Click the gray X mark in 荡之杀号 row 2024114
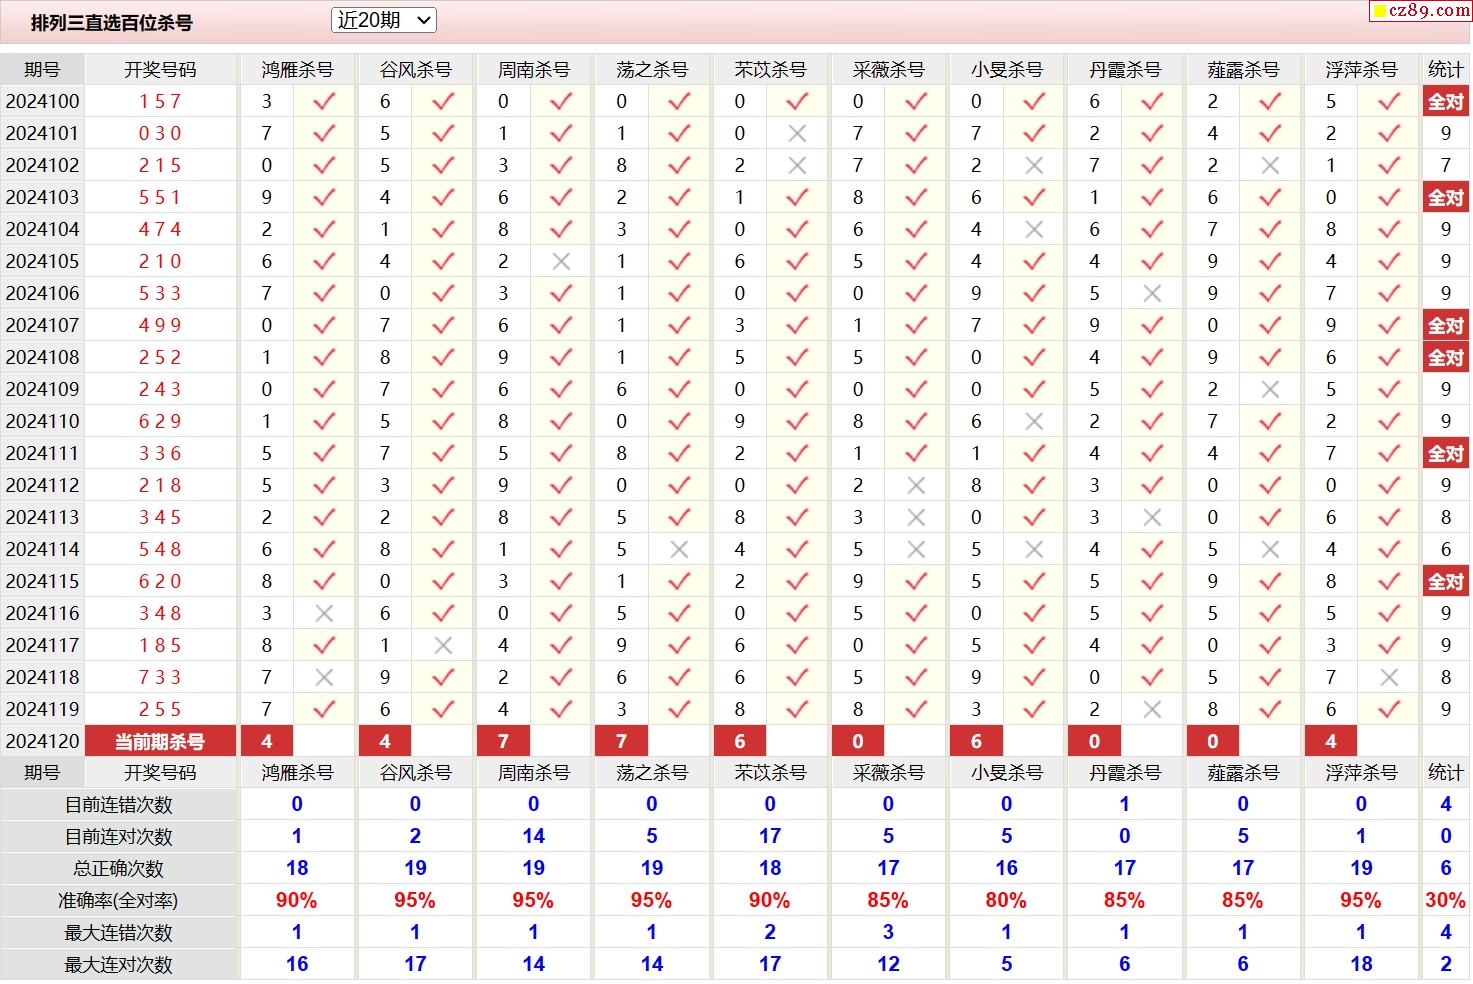 pyautogui.click(x=679, y=549)
